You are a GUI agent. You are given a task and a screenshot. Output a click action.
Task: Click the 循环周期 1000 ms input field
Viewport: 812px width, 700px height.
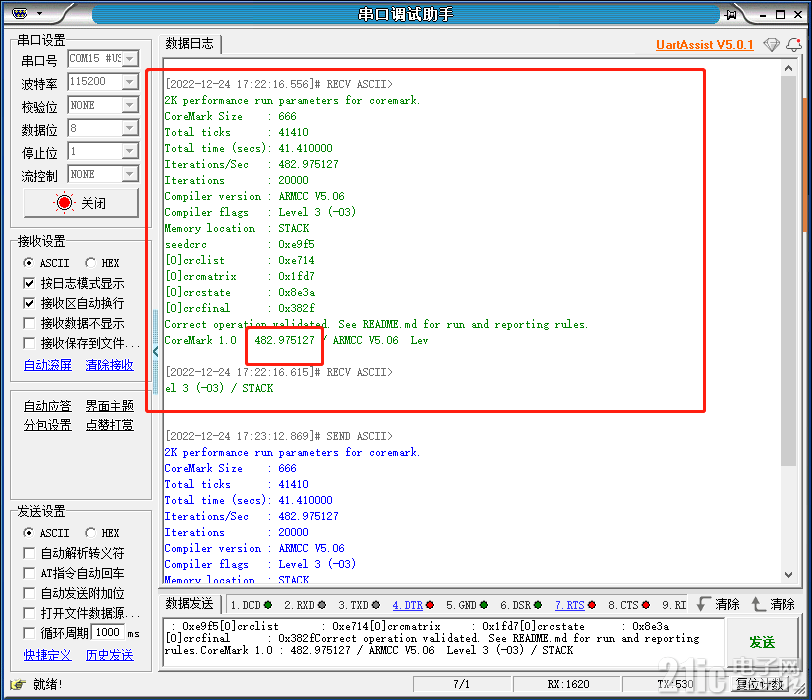point(108,633)
